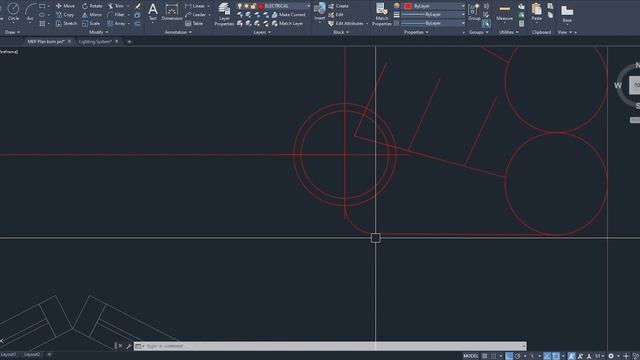
Task: Click the Base view button
Action: [x=567, y=13]
